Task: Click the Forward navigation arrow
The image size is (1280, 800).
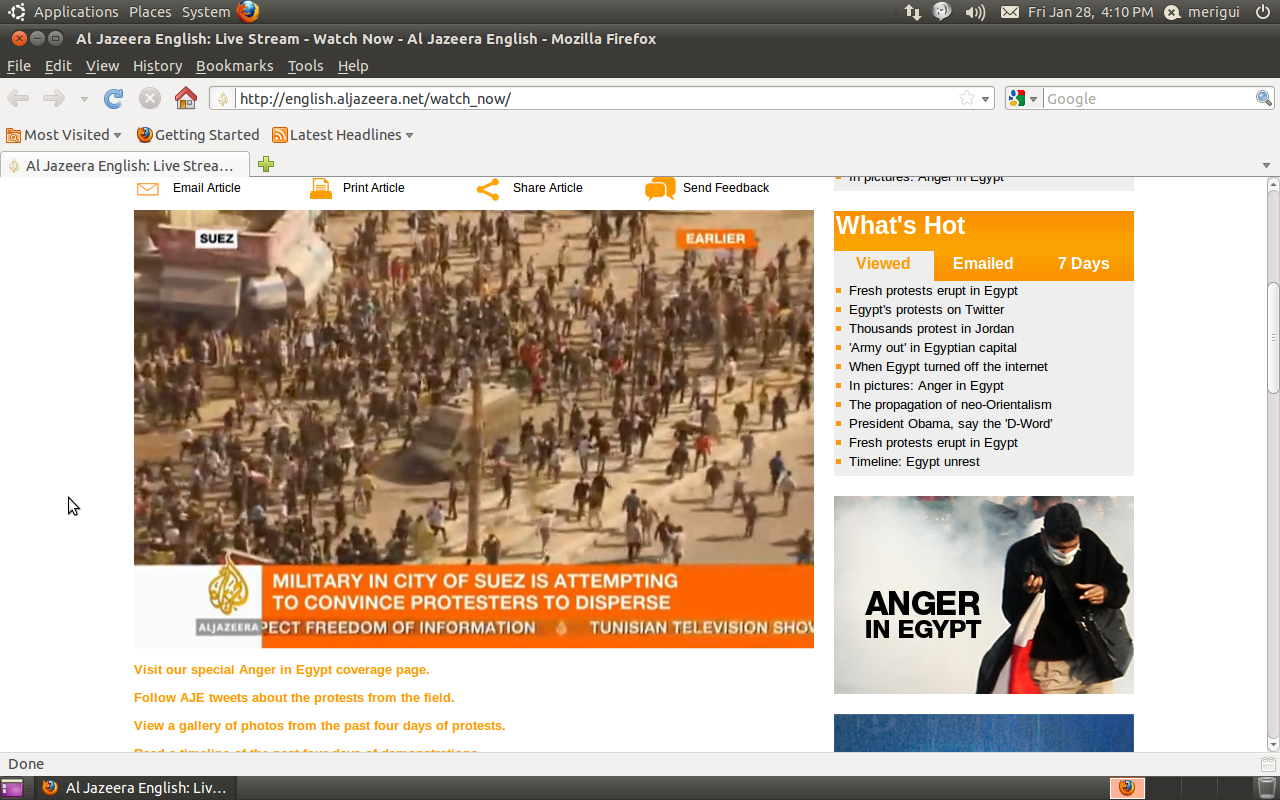Action: pos(54,98)
